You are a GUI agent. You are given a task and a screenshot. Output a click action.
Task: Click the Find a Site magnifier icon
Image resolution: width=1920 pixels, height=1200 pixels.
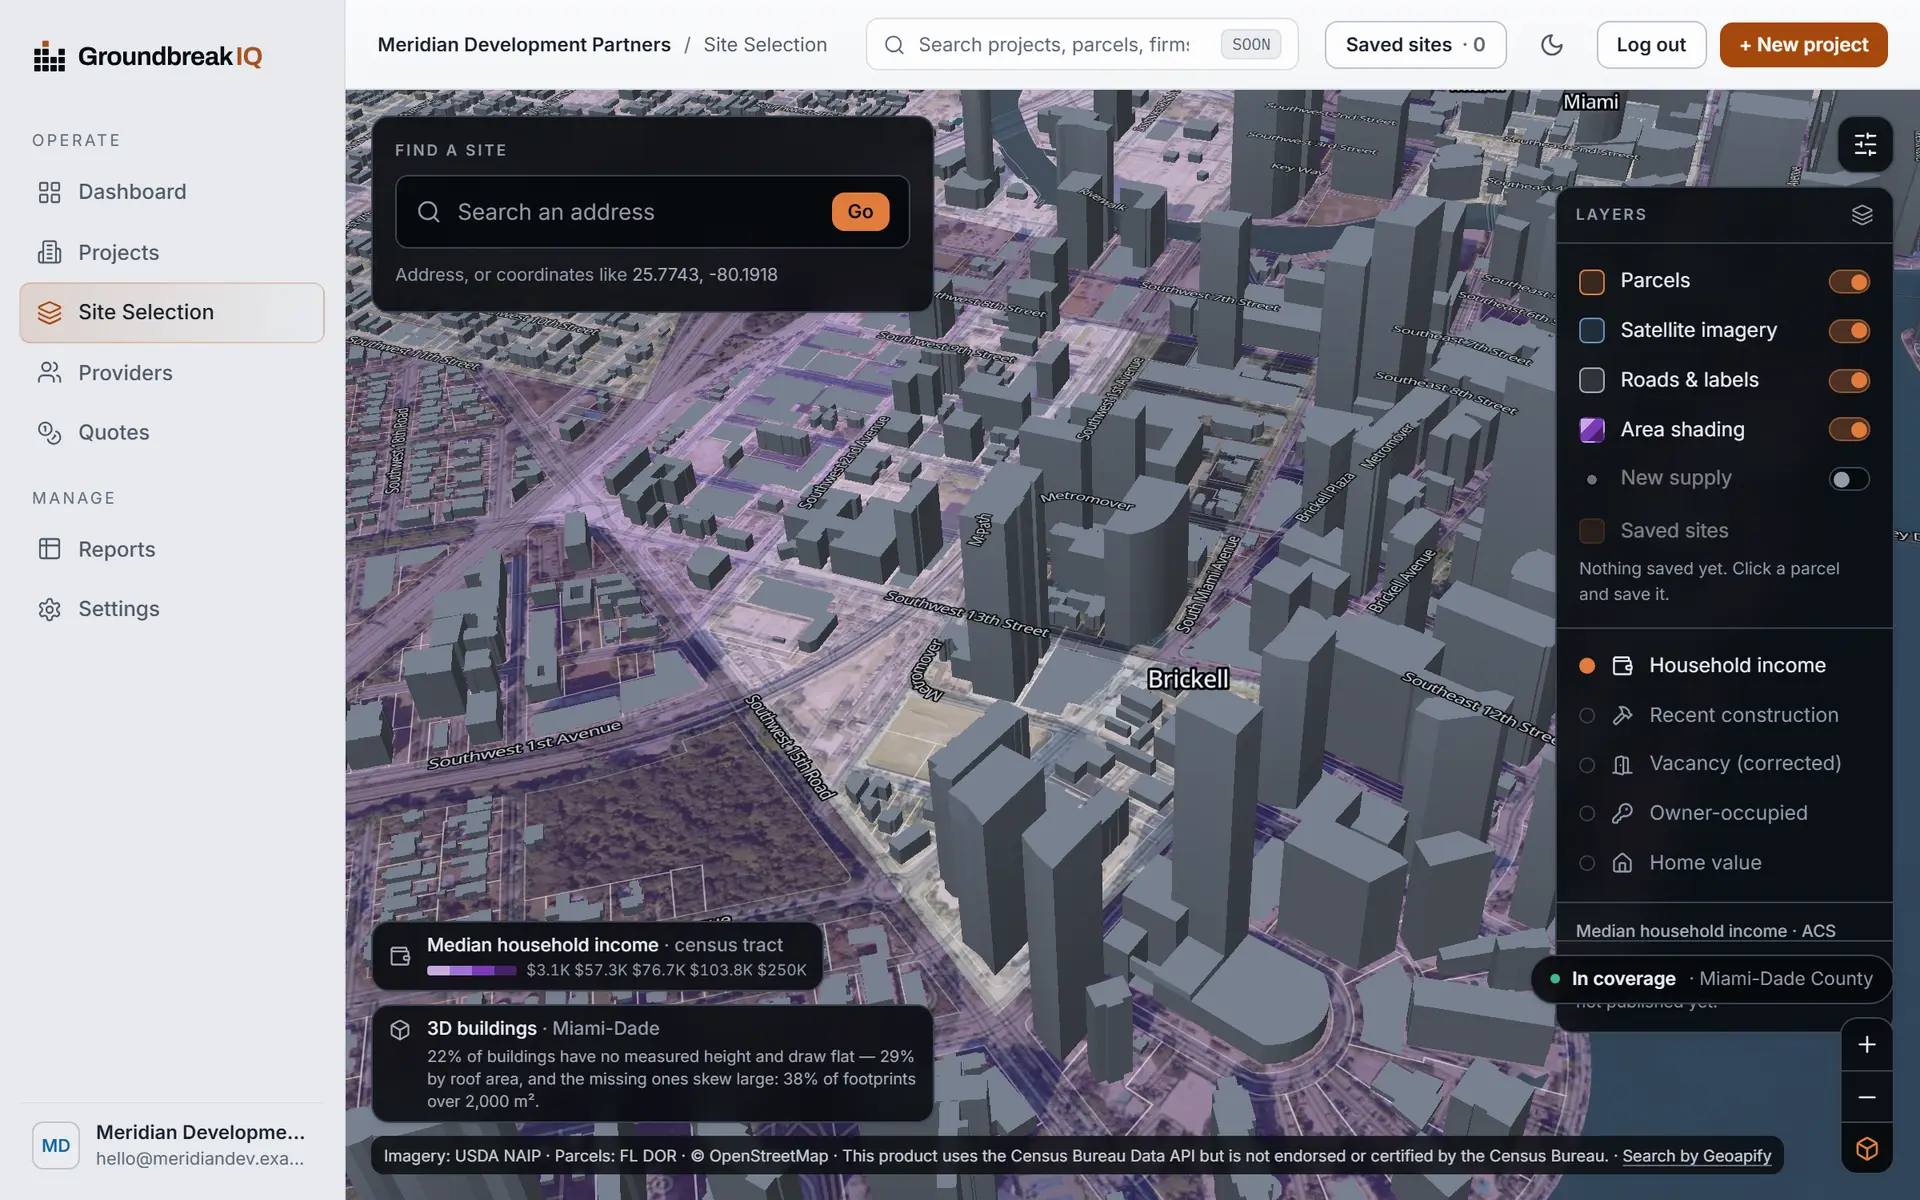[x=429, y=212]
